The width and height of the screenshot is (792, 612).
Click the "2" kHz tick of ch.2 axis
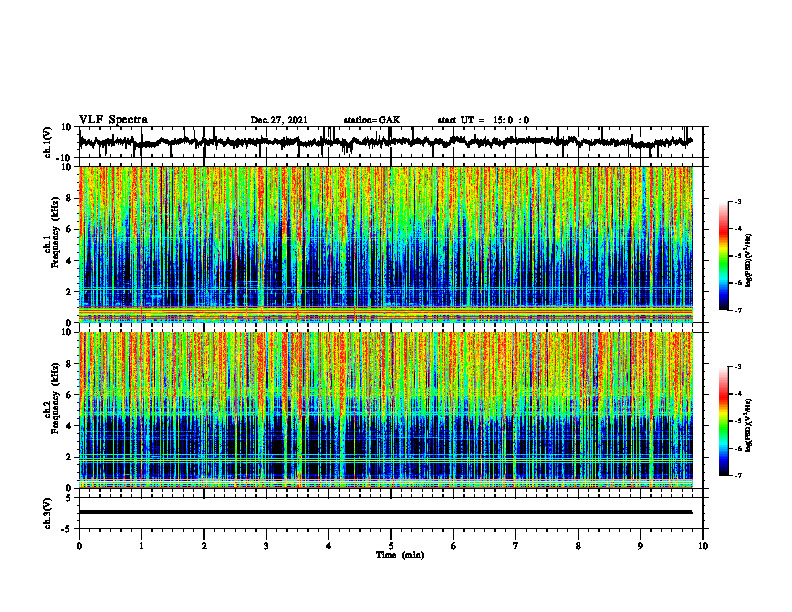tap(70, 457)
